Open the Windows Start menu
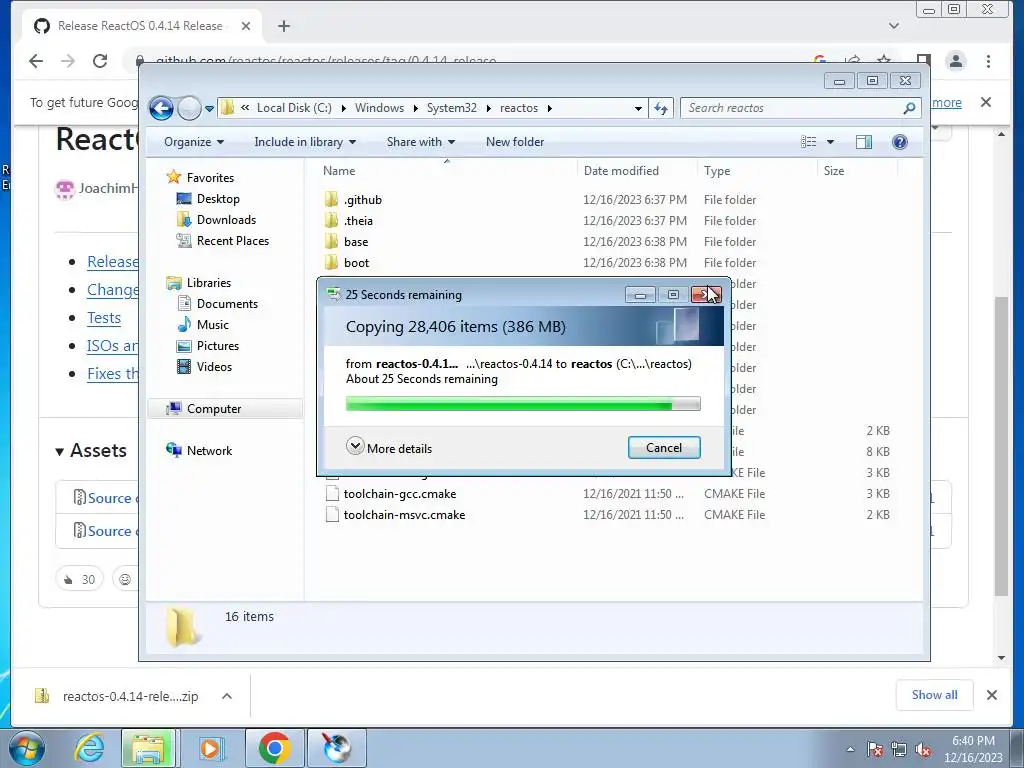Screen dimensions: 1024x768 coord(26,748)
